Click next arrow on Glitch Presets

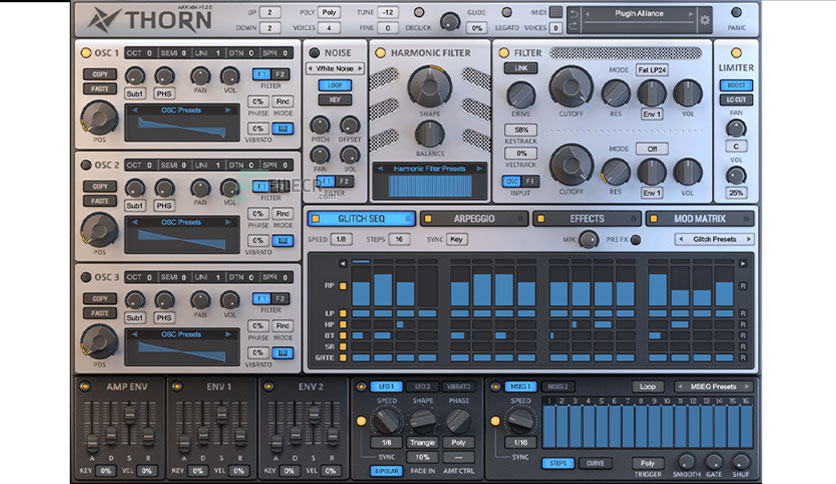tap(750, 240)
